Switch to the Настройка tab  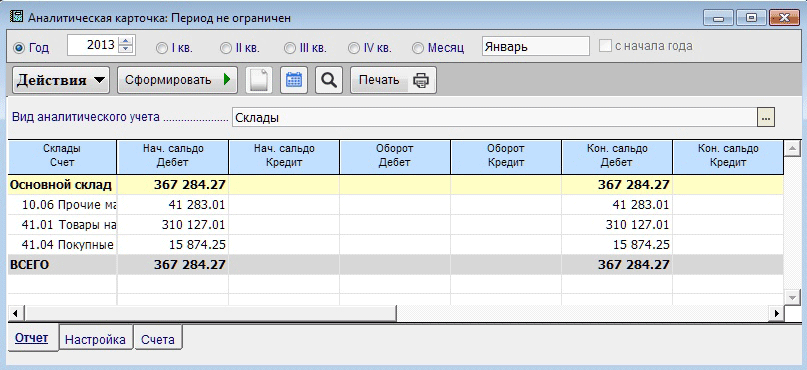coord(96,339)
